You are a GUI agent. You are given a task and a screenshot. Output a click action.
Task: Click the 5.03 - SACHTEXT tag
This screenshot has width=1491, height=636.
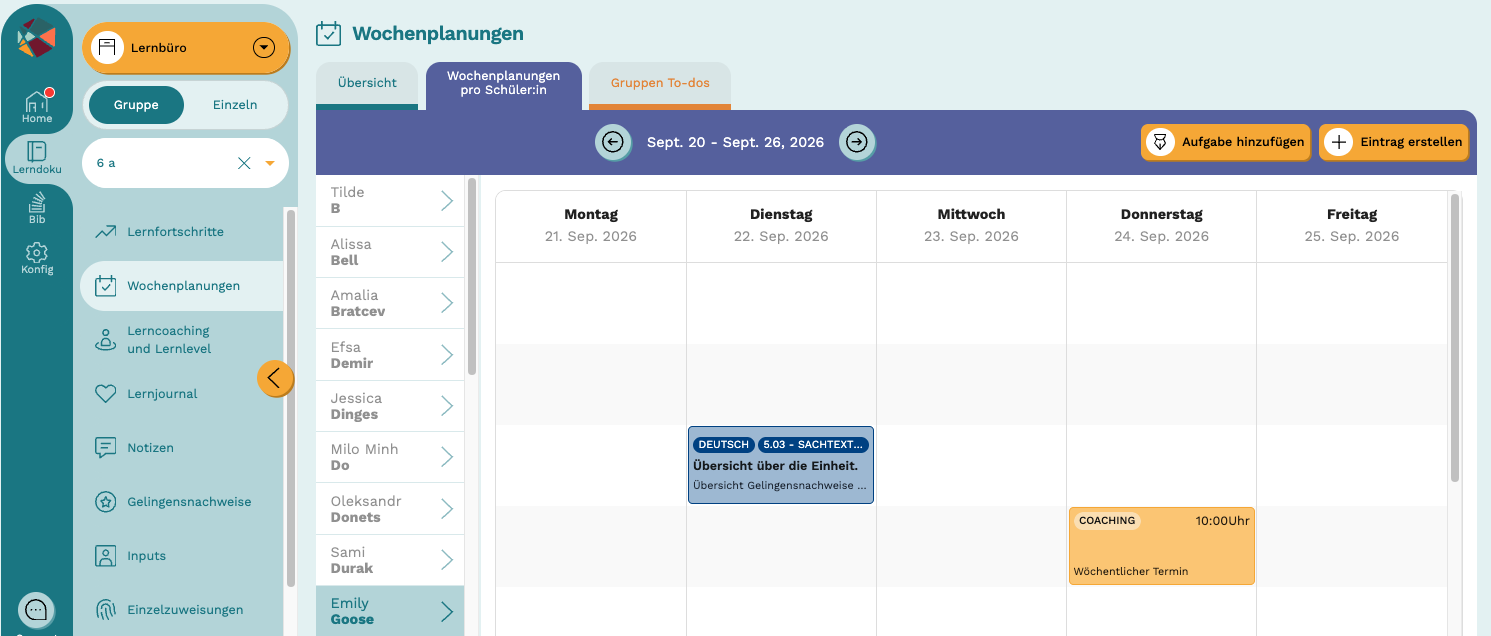813,445
